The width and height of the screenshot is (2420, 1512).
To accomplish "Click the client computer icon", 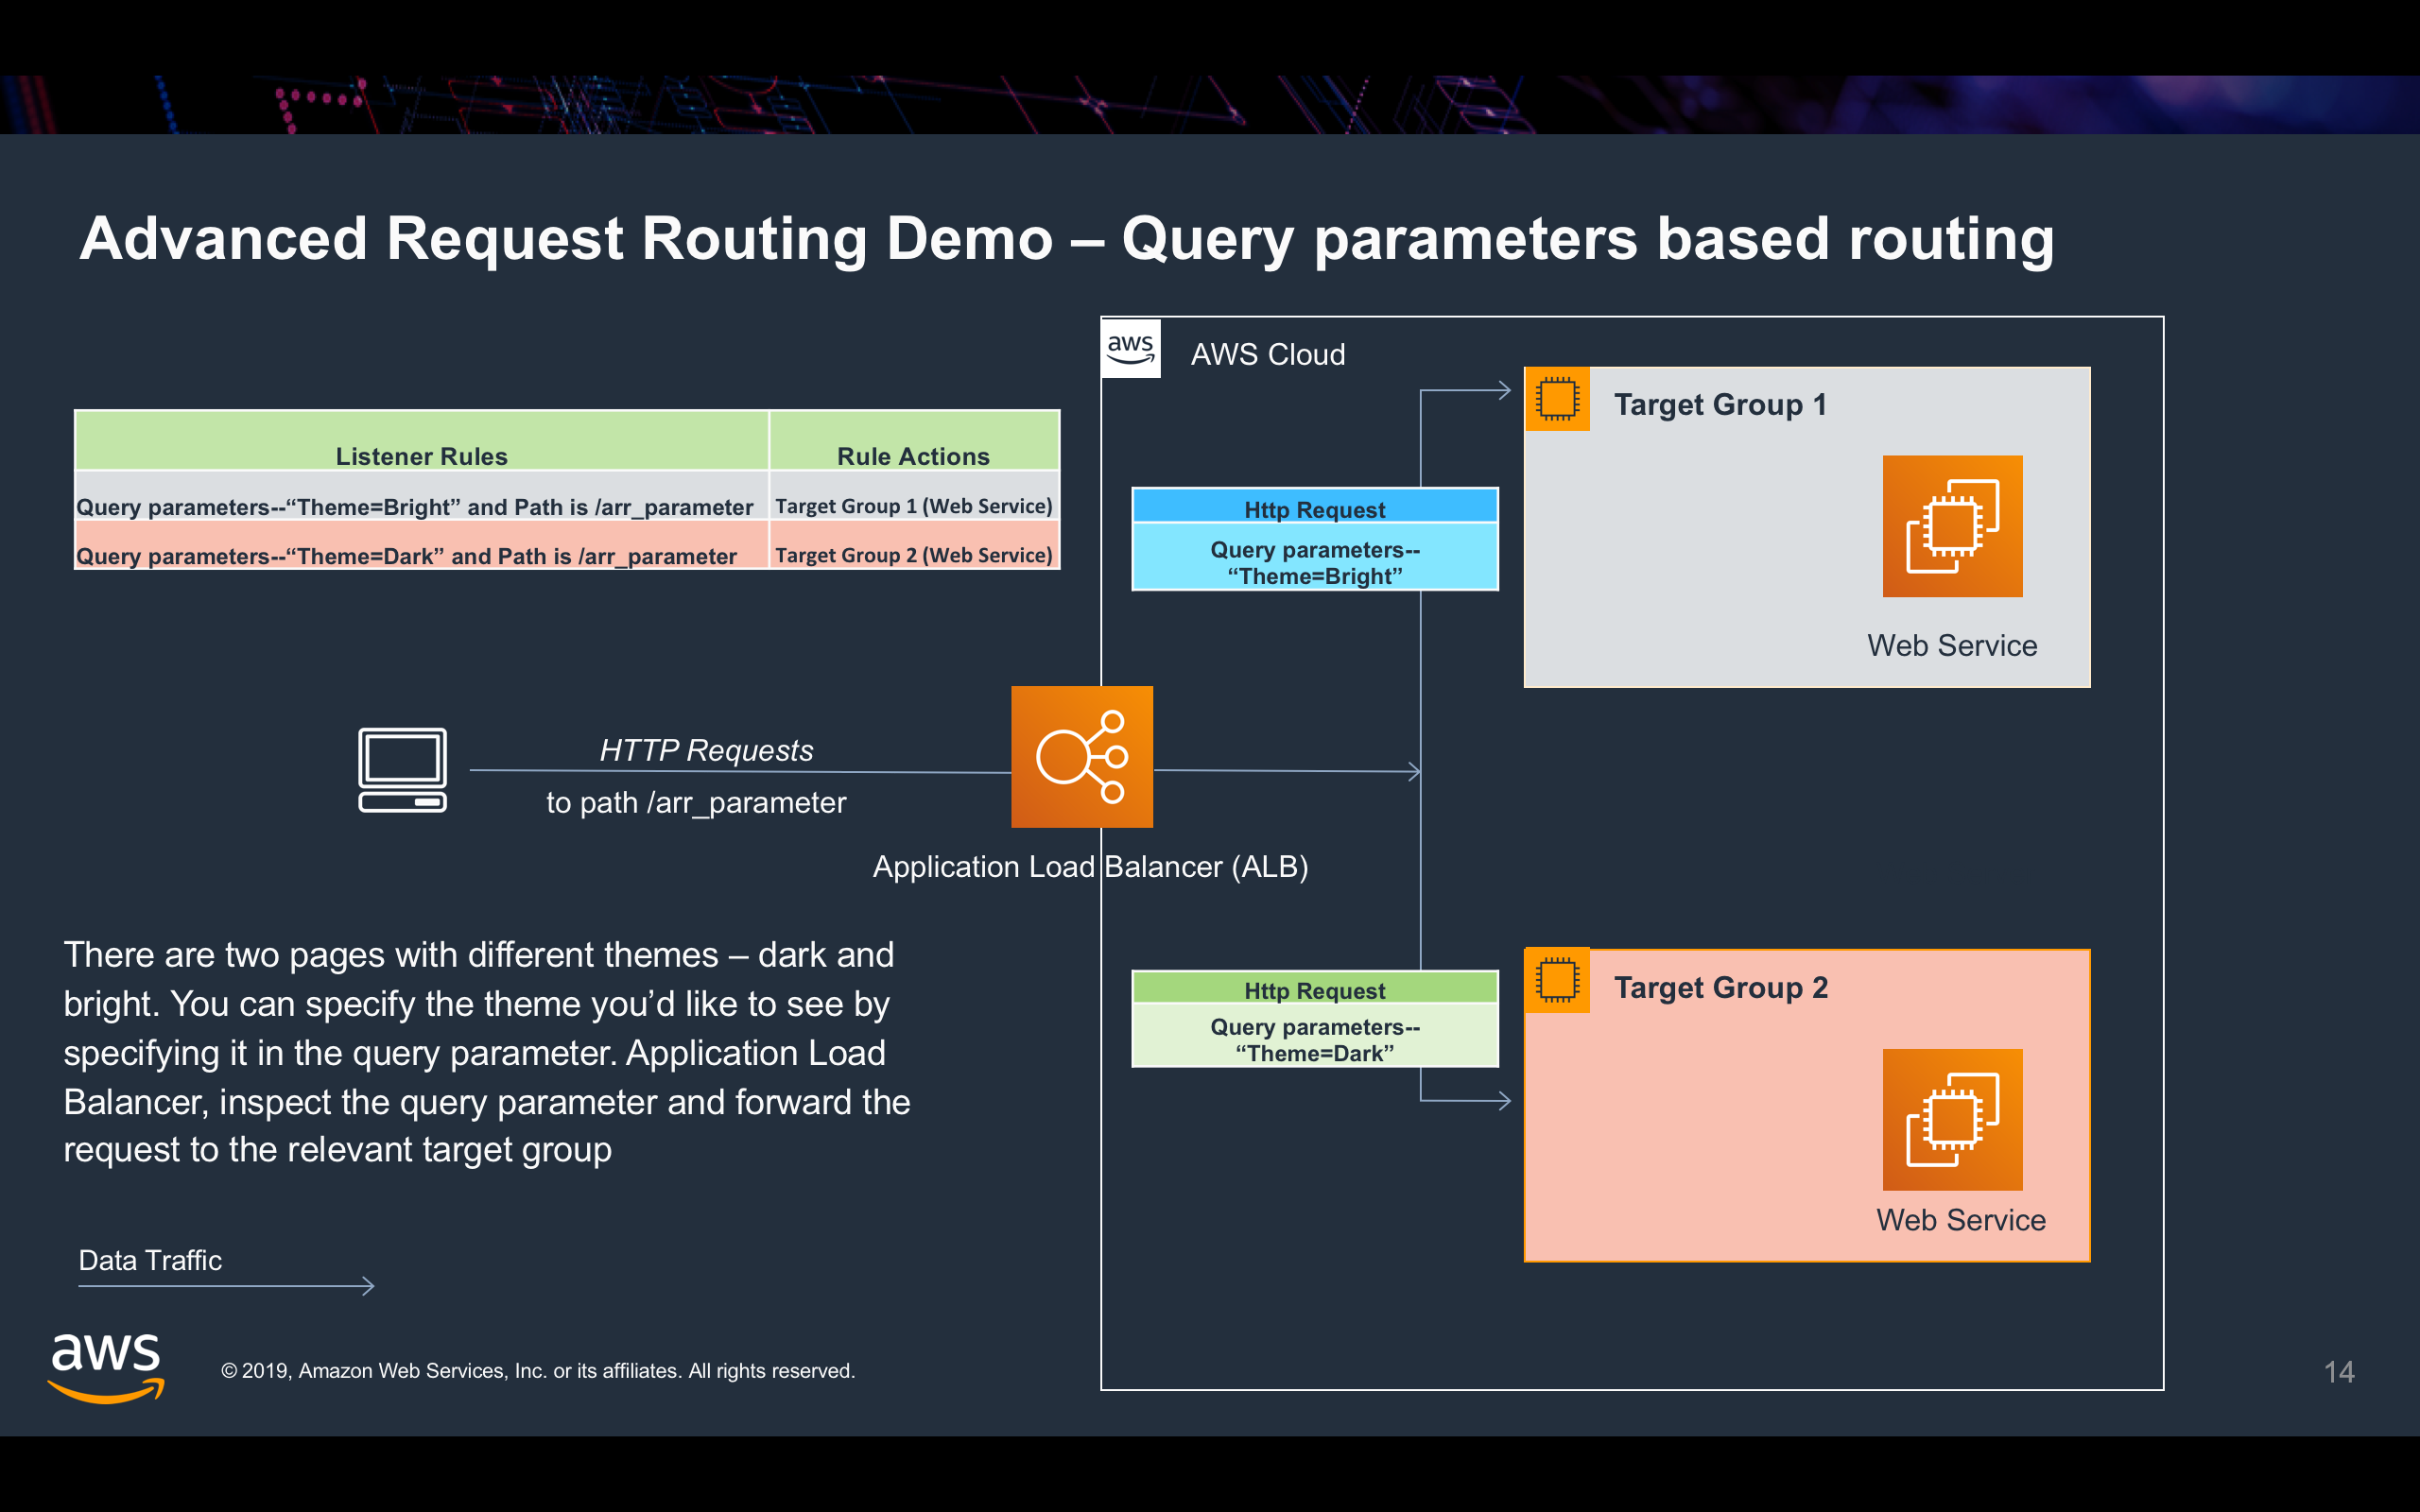I will point(402,769).
